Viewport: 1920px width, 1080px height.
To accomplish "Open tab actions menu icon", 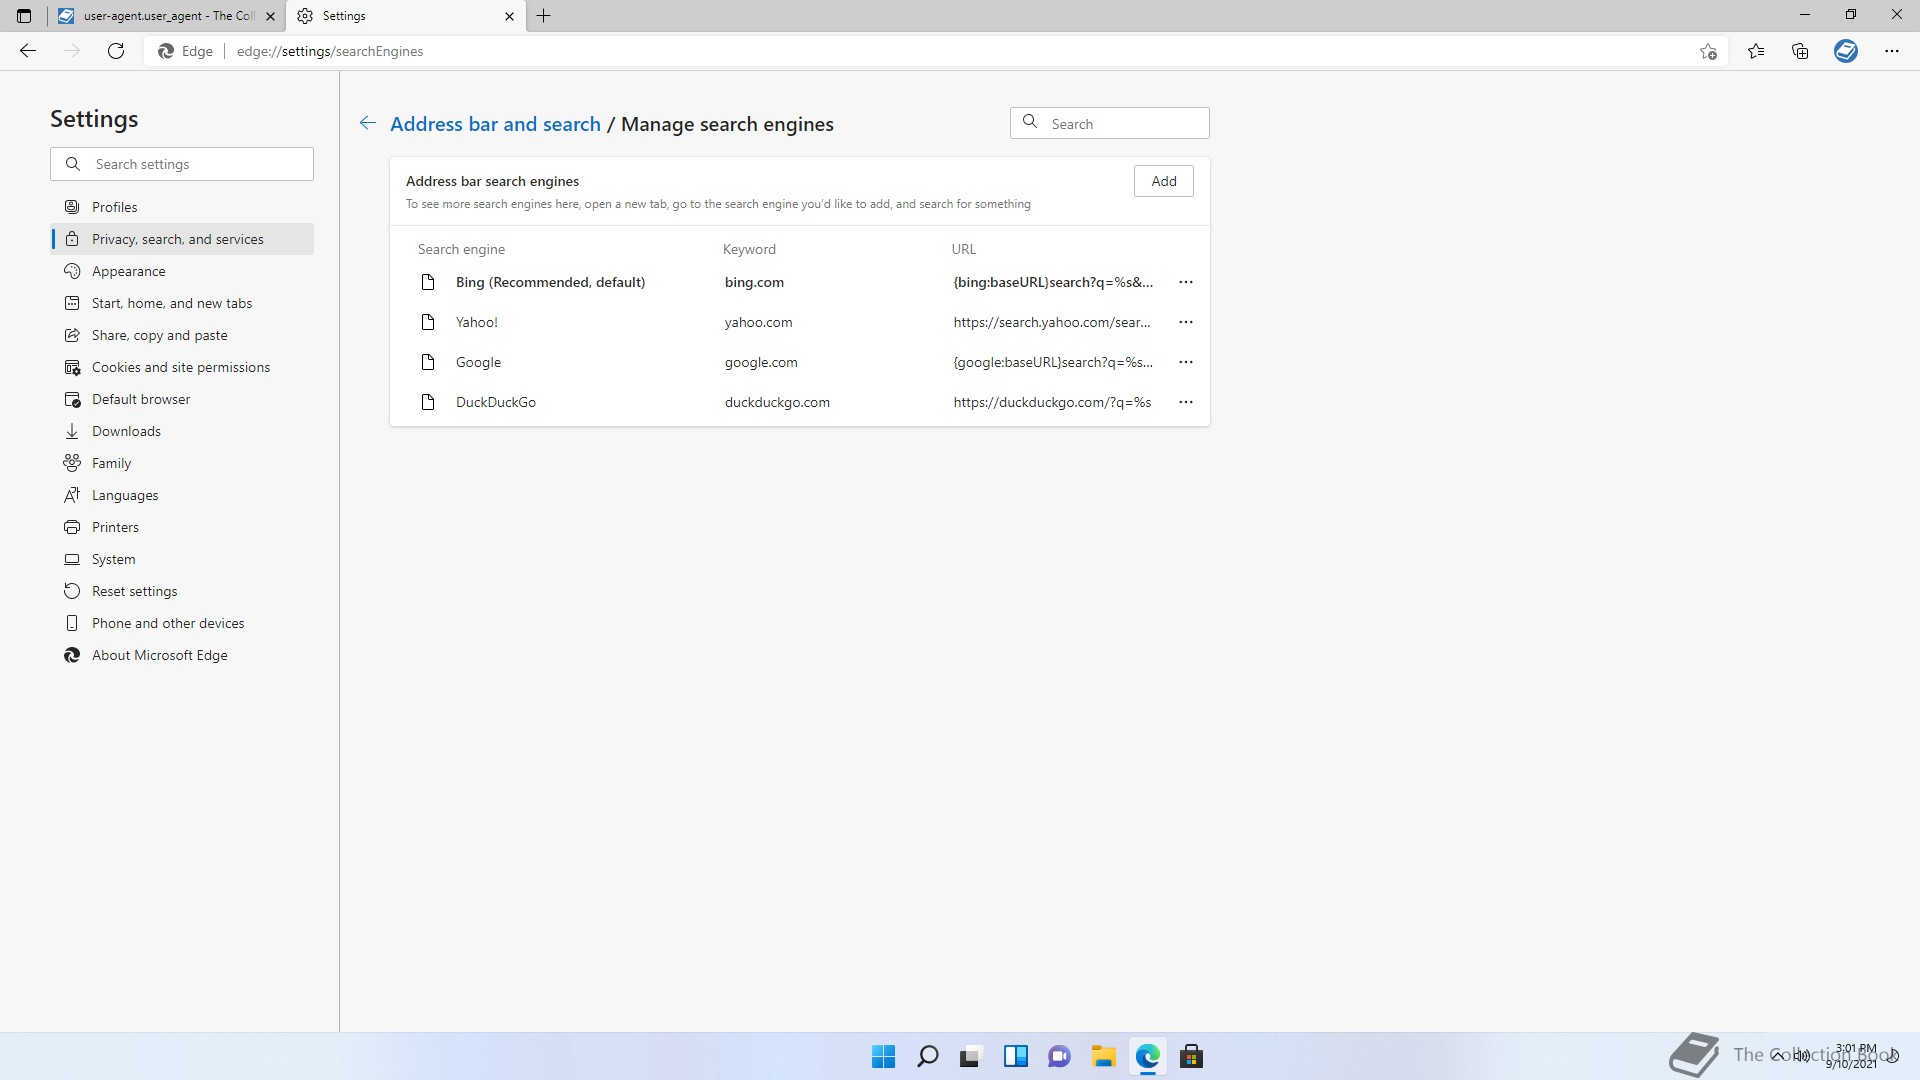I will (24, 16).
